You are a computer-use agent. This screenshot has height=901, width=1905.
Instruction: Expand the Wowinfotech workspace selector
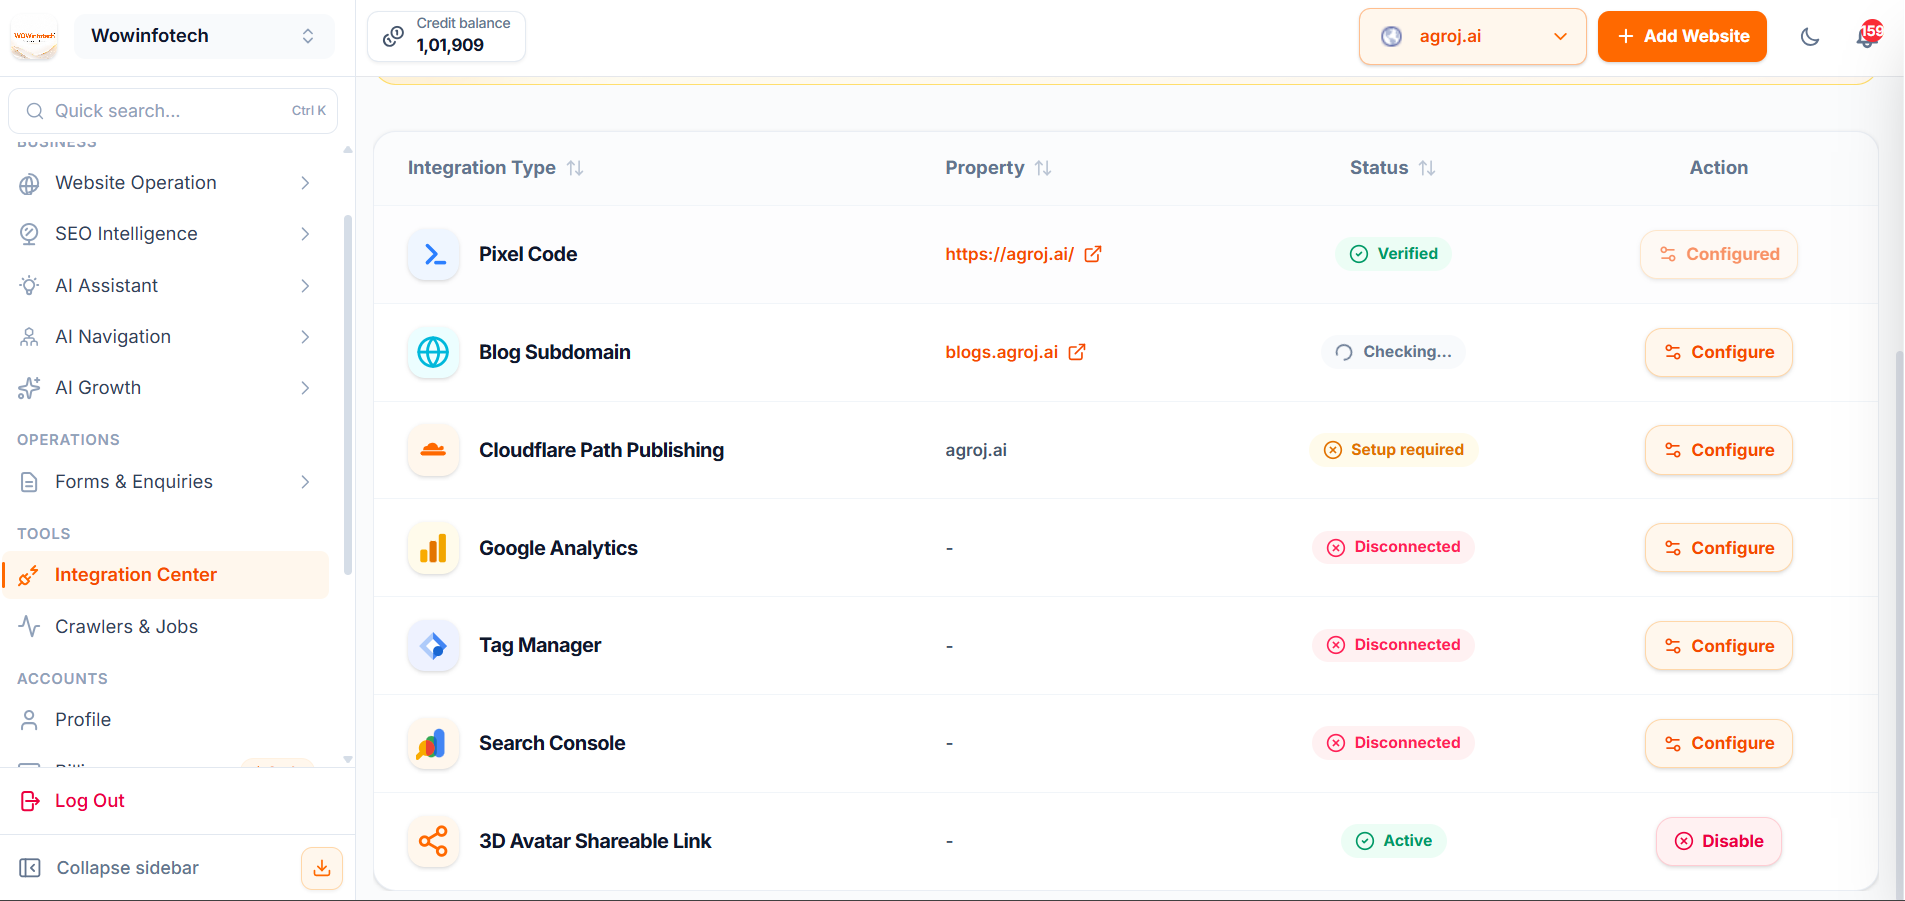click(x=204, y=36)
